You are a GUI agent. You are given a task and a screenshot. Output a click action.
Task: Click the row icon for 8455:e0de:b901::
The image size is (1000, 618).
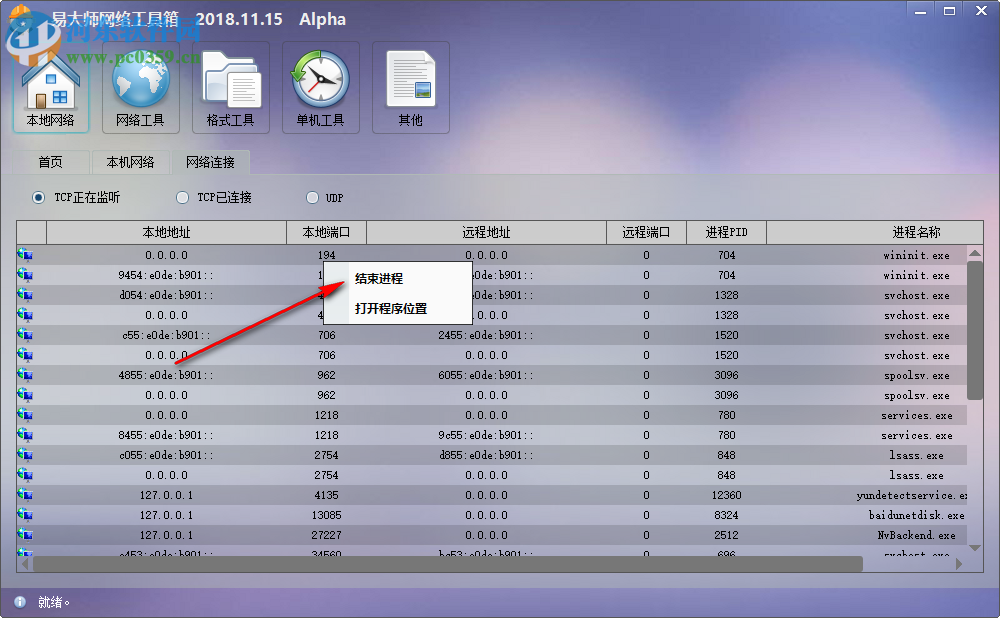(x=26, y=435)
